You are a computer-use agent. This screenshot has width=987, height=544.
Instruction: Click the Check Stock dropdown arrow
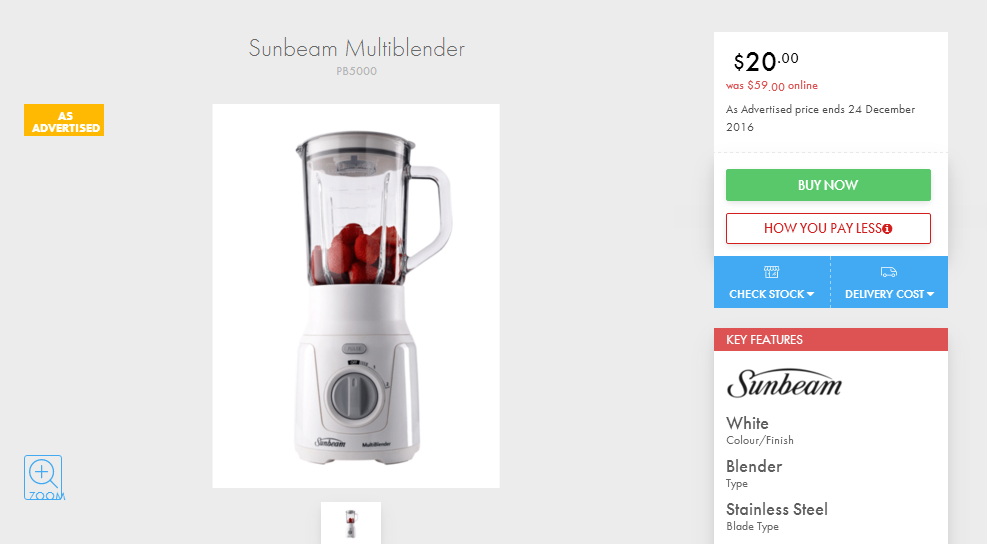tap(810, 294)
